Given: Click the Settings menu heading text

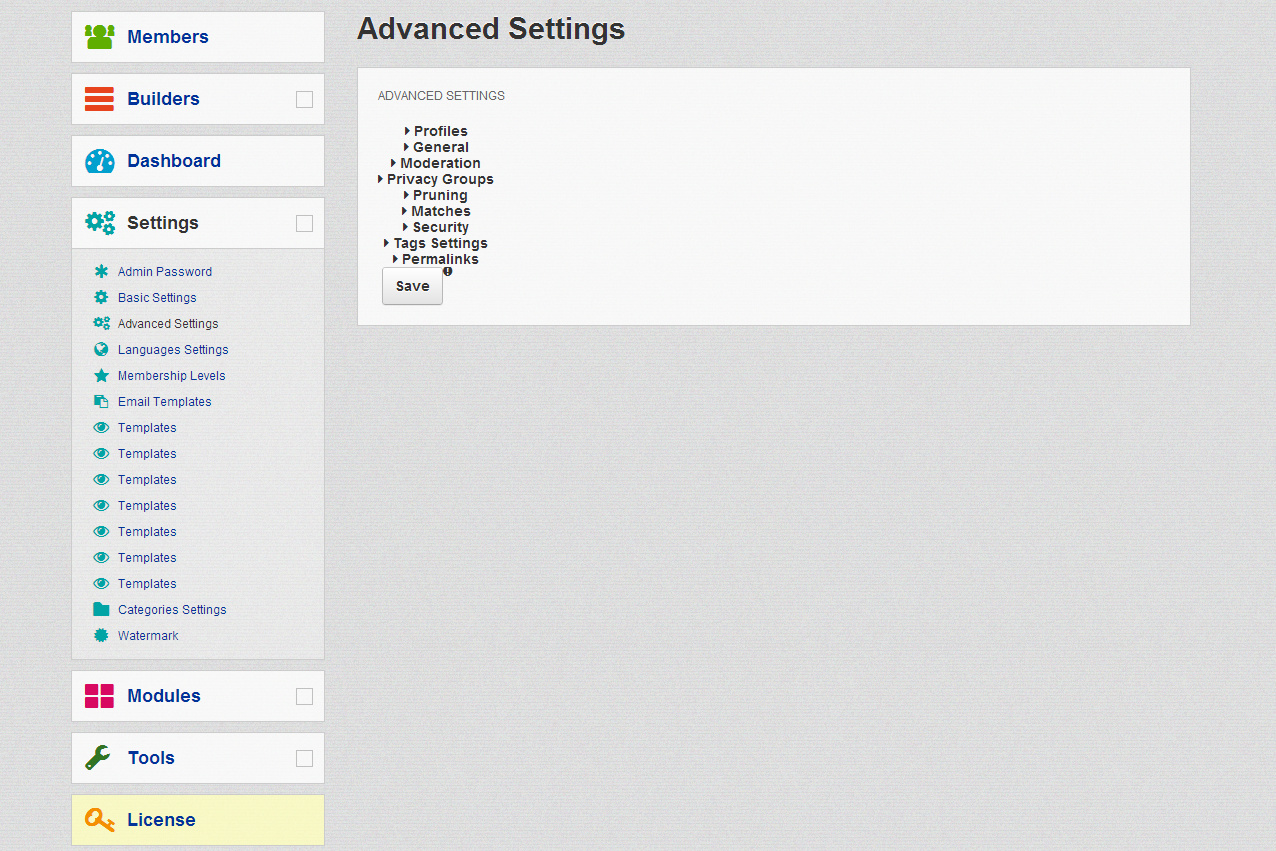Looking at the screenshot, I should 163,223.
